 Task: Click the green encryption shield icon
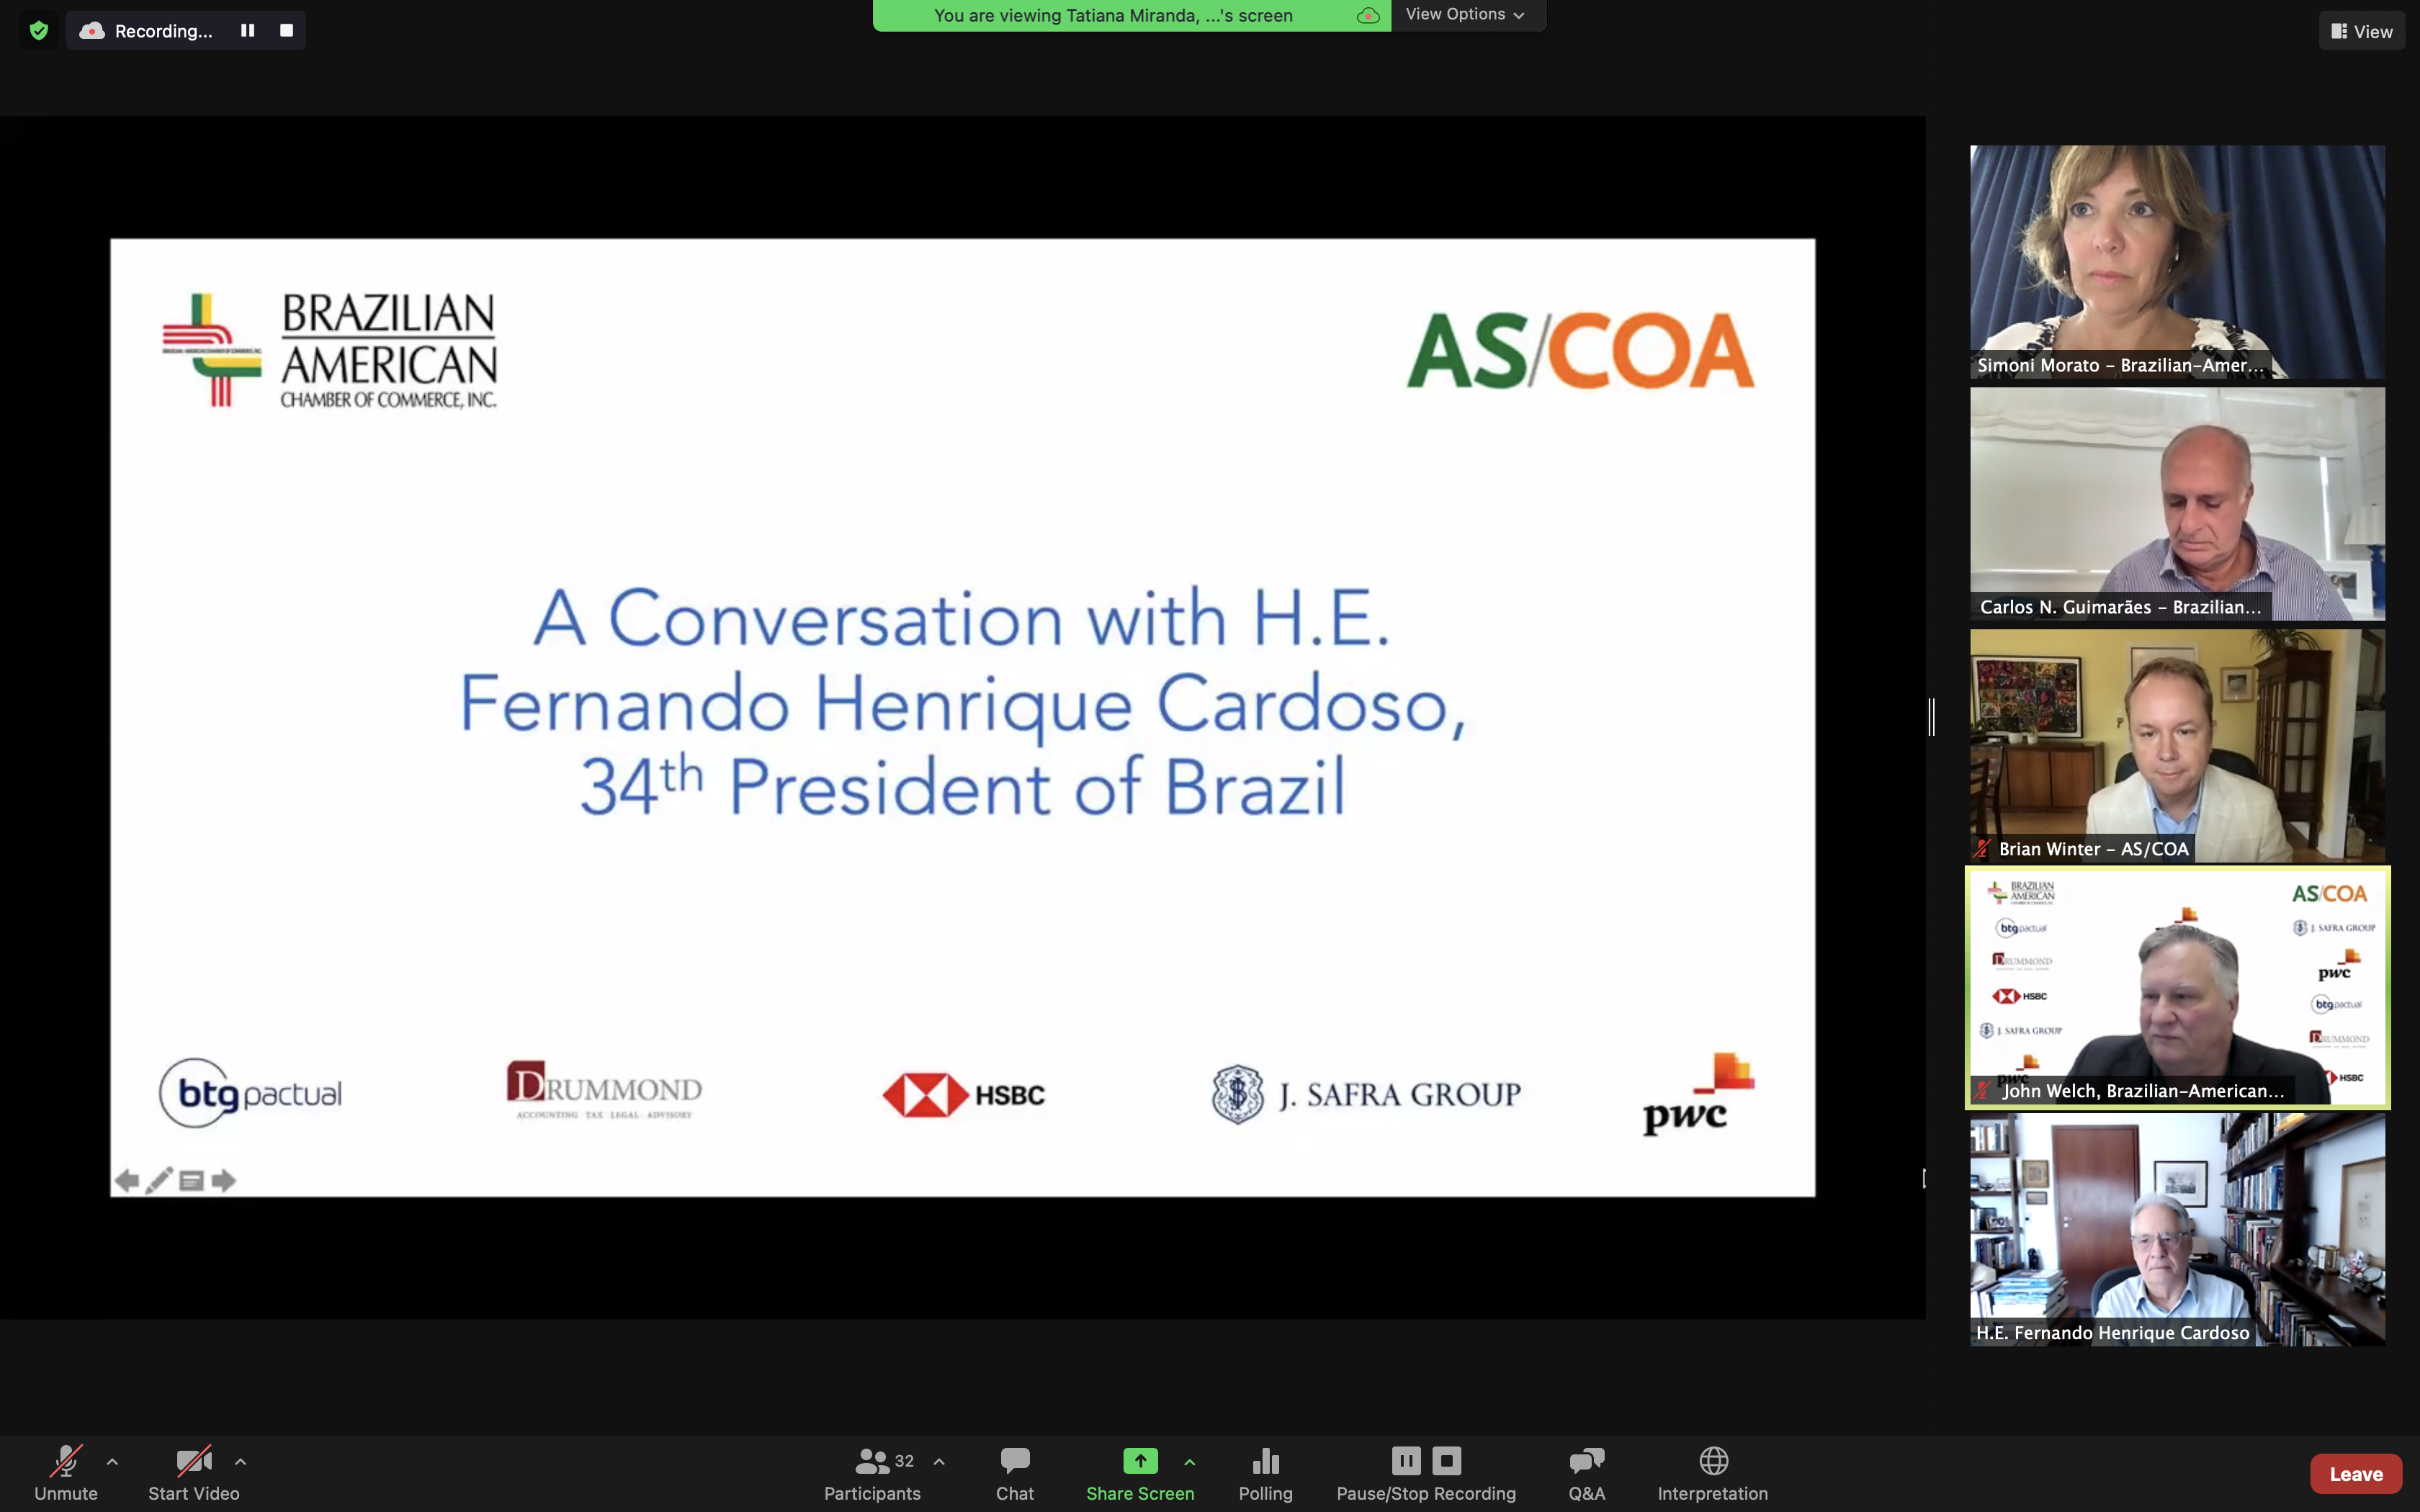39,30
